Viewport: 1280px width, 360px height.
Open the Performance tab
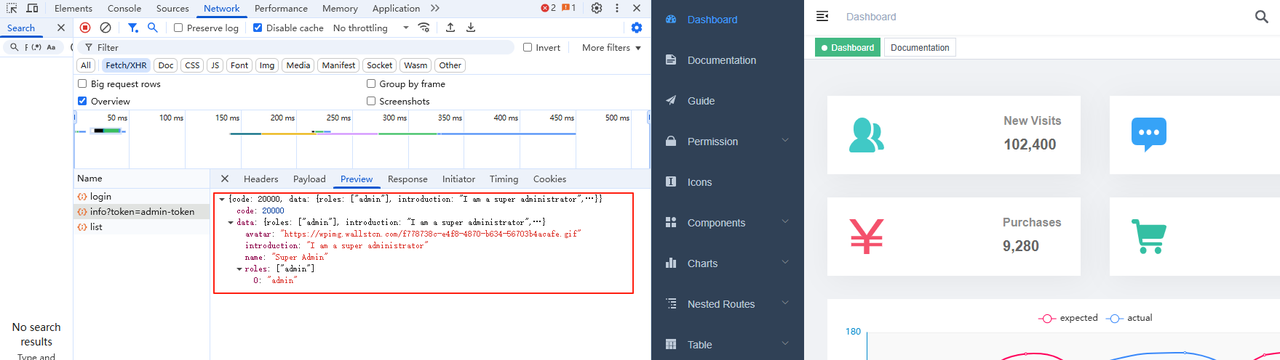281,9
